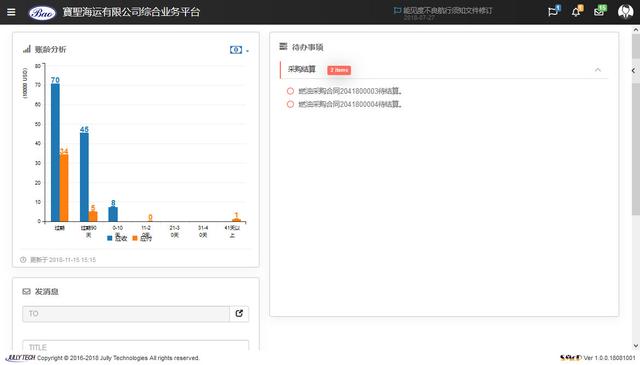Click the bar chart icon beside 账龄分析
Screen dimensions: 640x365
pyautogui.click(x=27, y=49)
